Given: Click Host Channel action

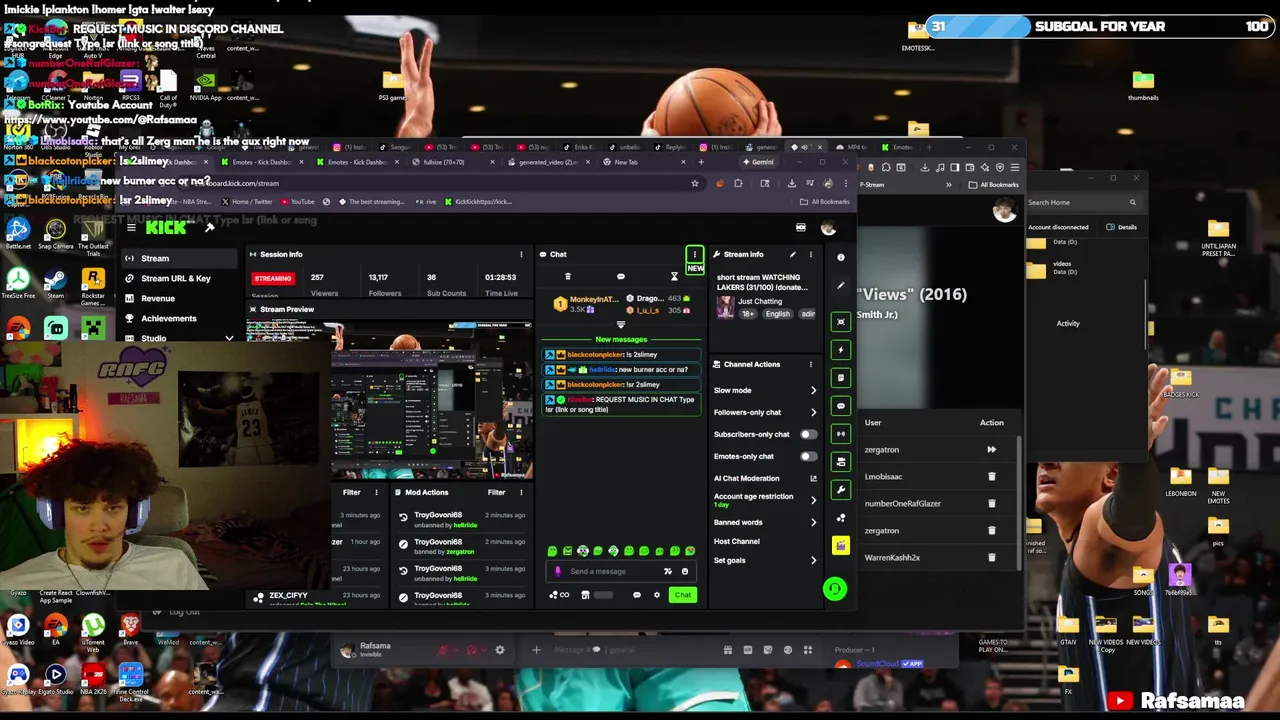Looking at the screenshot, I should point(737,541).
